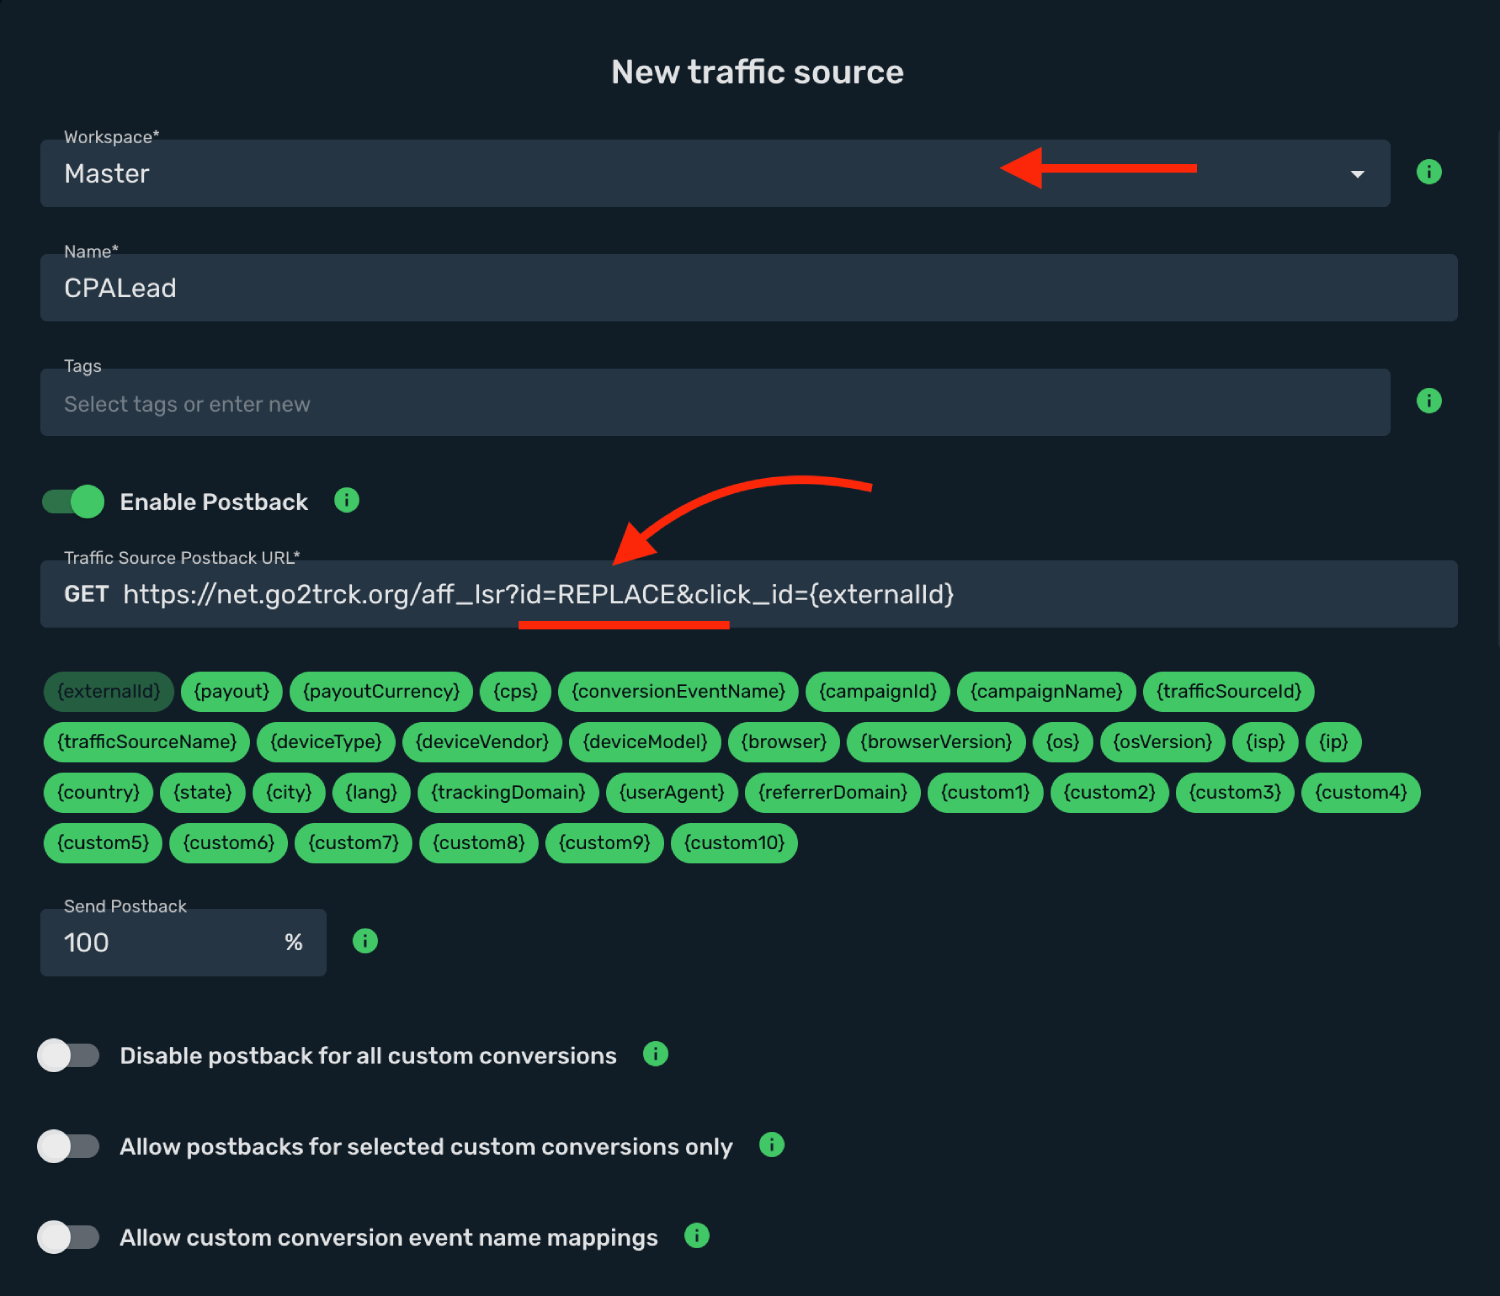Insert the {campaignName} token
The height and width of the screenshot is (1296, 1500).
(x=1047, y=691)
